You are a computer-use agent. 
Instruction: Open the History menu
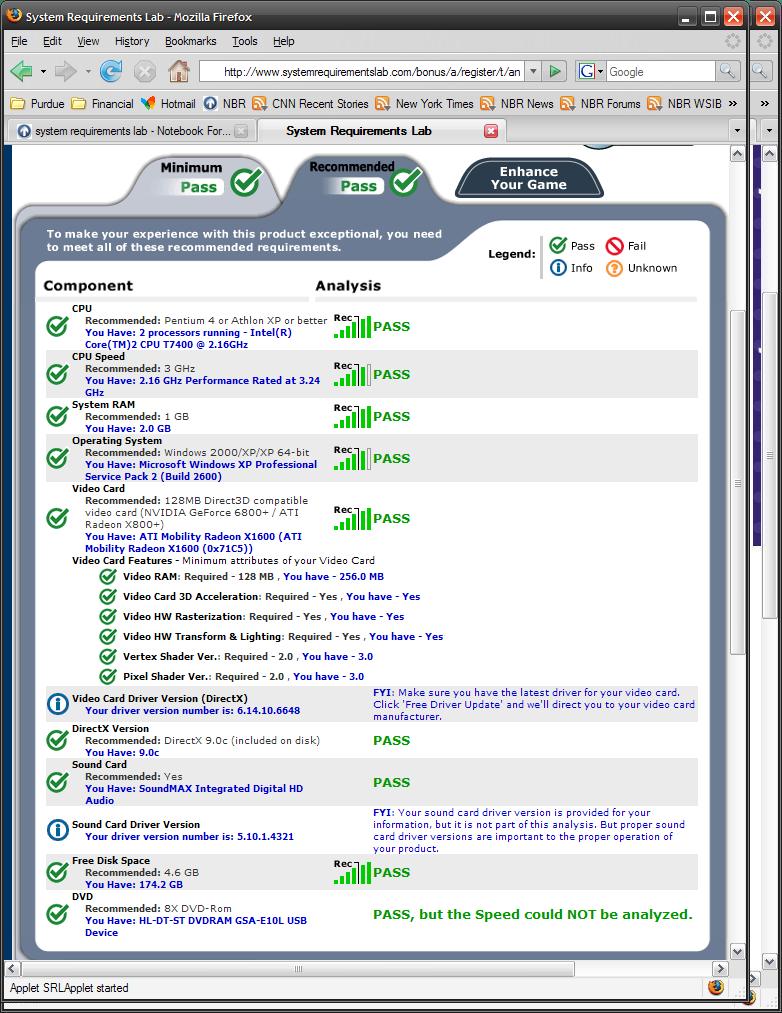coord(132,41)
